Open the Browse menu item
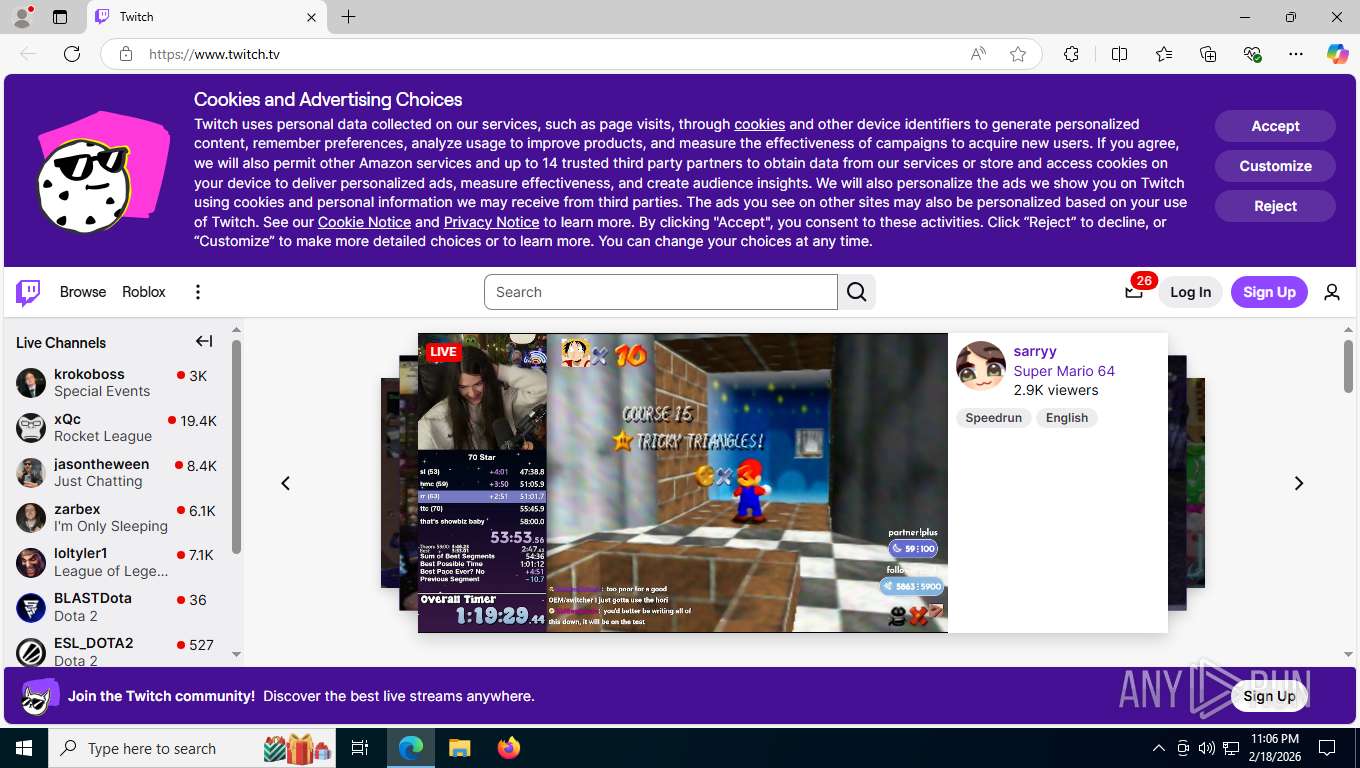 tap(83, 292)
